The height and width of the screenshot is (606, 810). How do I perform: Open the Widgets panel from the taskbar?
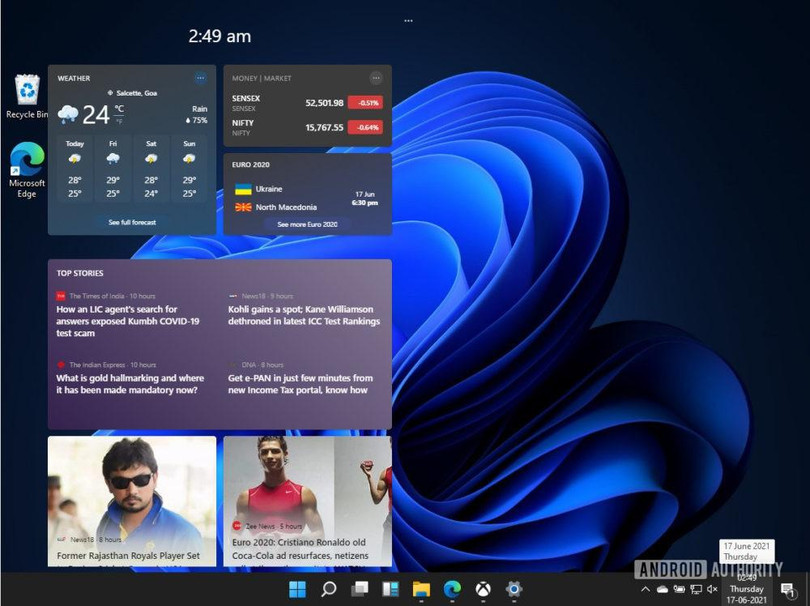(390, 589)
